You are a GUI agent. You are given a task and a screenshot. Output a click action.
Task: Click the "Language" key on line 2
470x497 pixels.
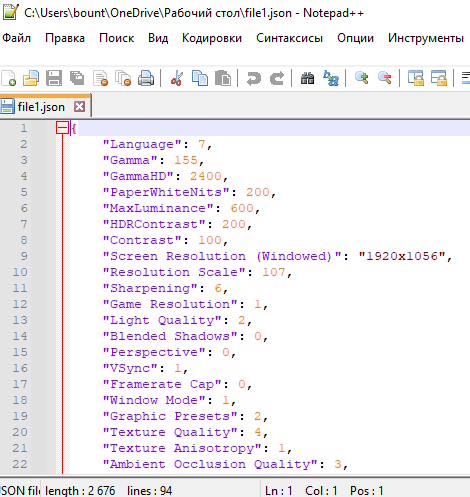pyautogui.click(x=142, y=144)
